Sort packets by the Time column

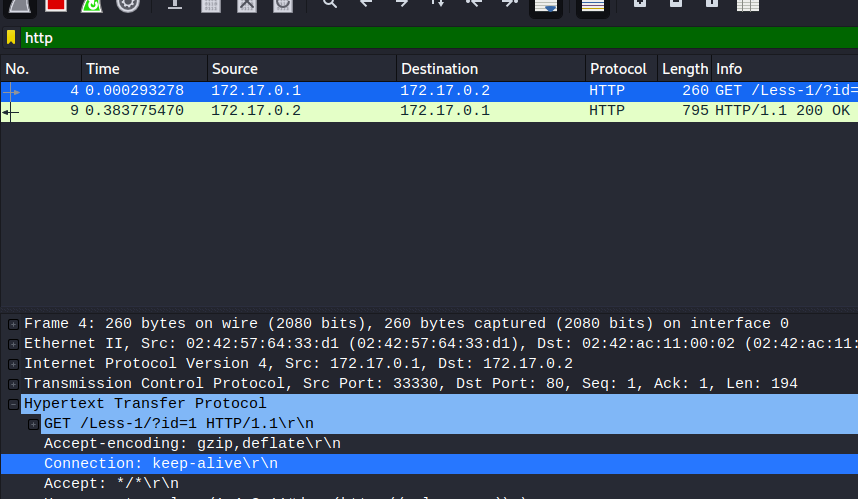click(x=144, y=69)
